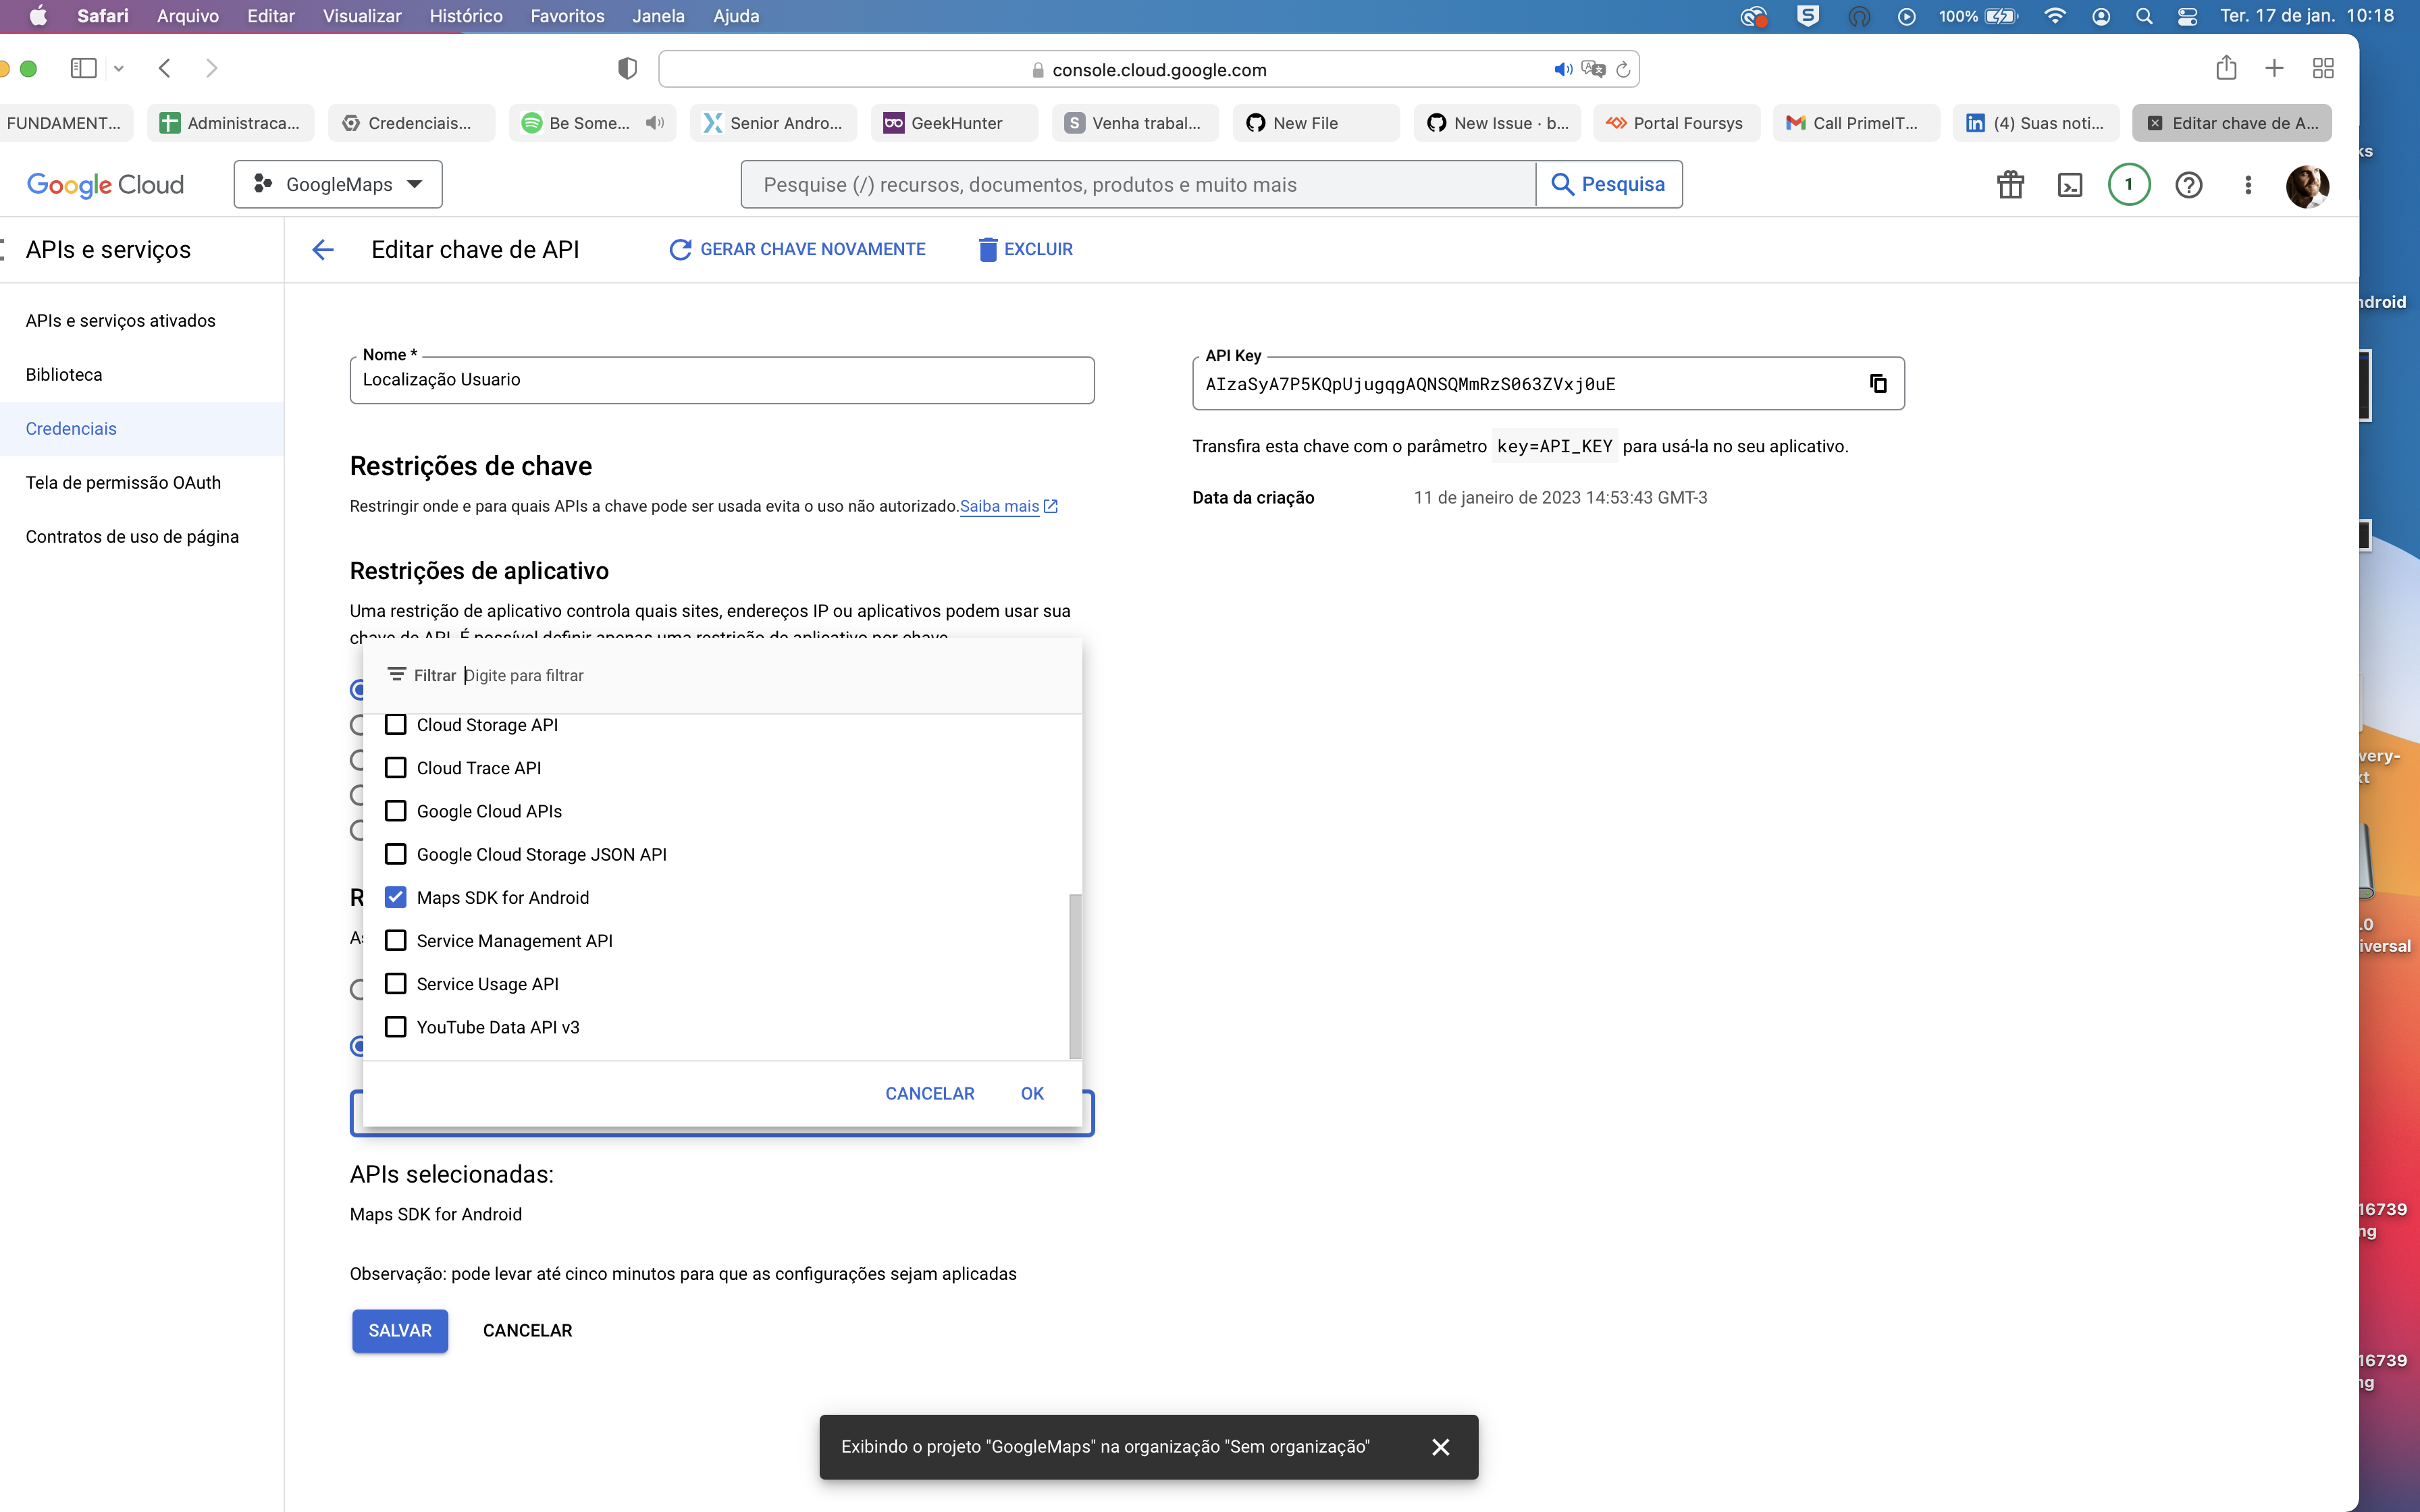The height and width of the screenshot is (1512, 2420).
Task: Open your profile avatar
Action: (x=2309, y=185)
